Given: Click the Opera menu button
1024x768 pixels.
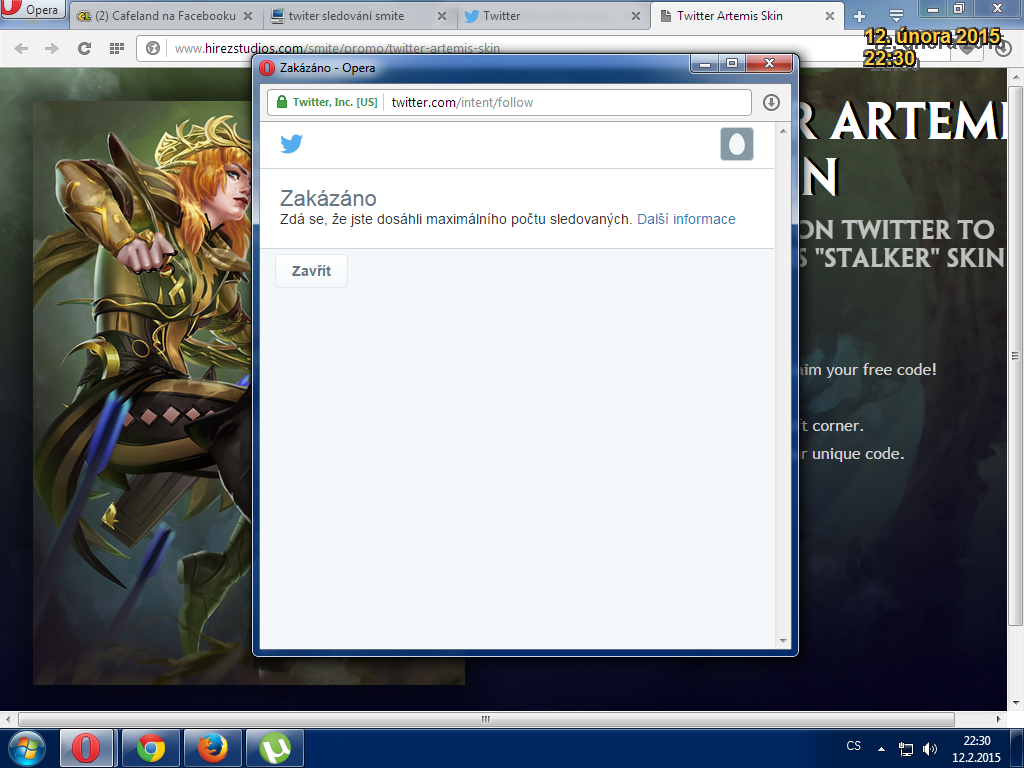Looking at the screenshot, I should click(32, 9).
